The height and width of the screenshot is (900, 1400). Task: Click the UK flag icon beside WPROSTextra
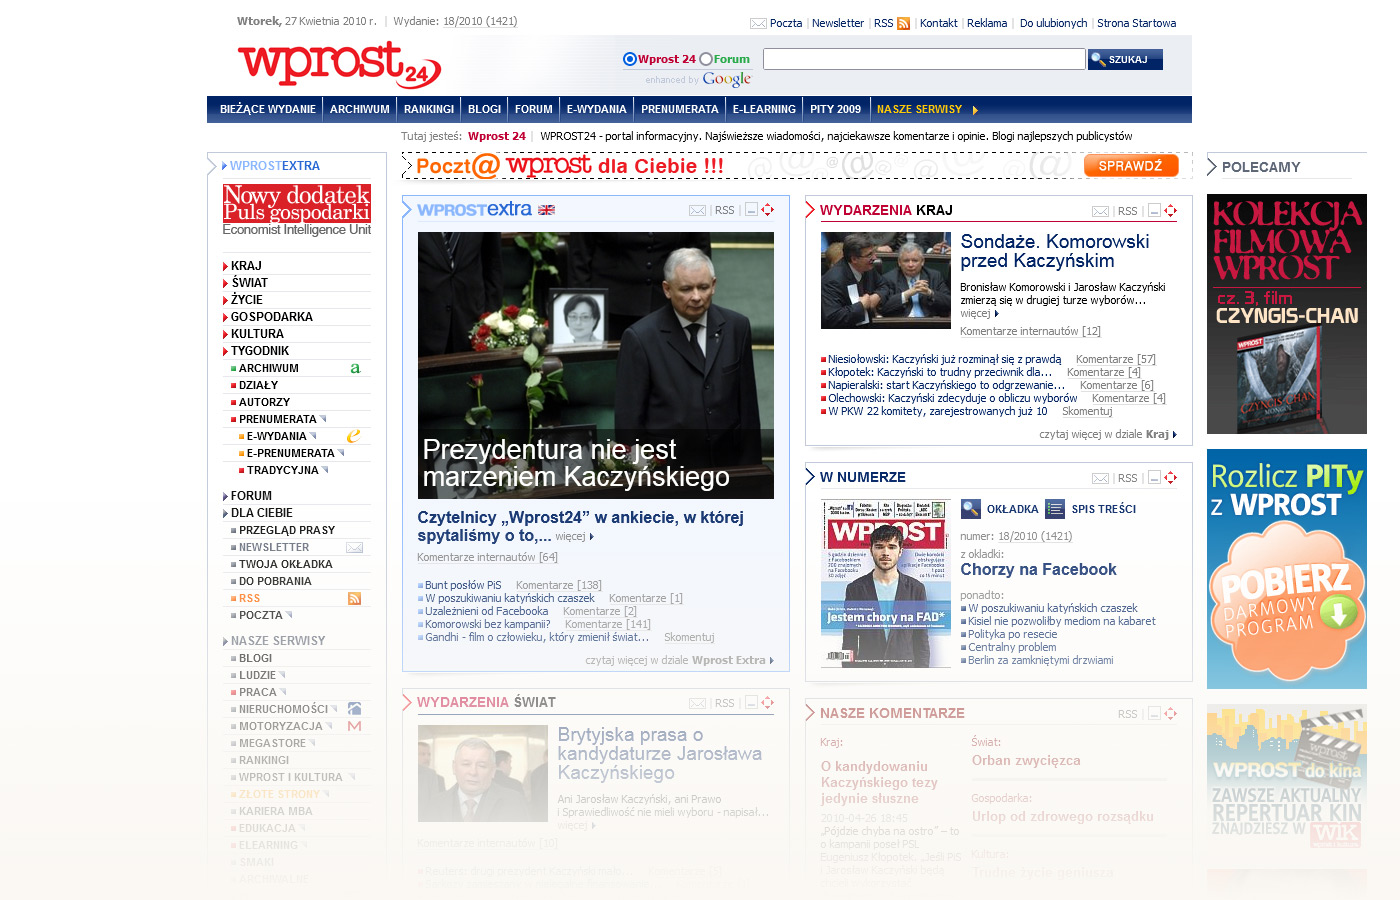click(546, 210)
